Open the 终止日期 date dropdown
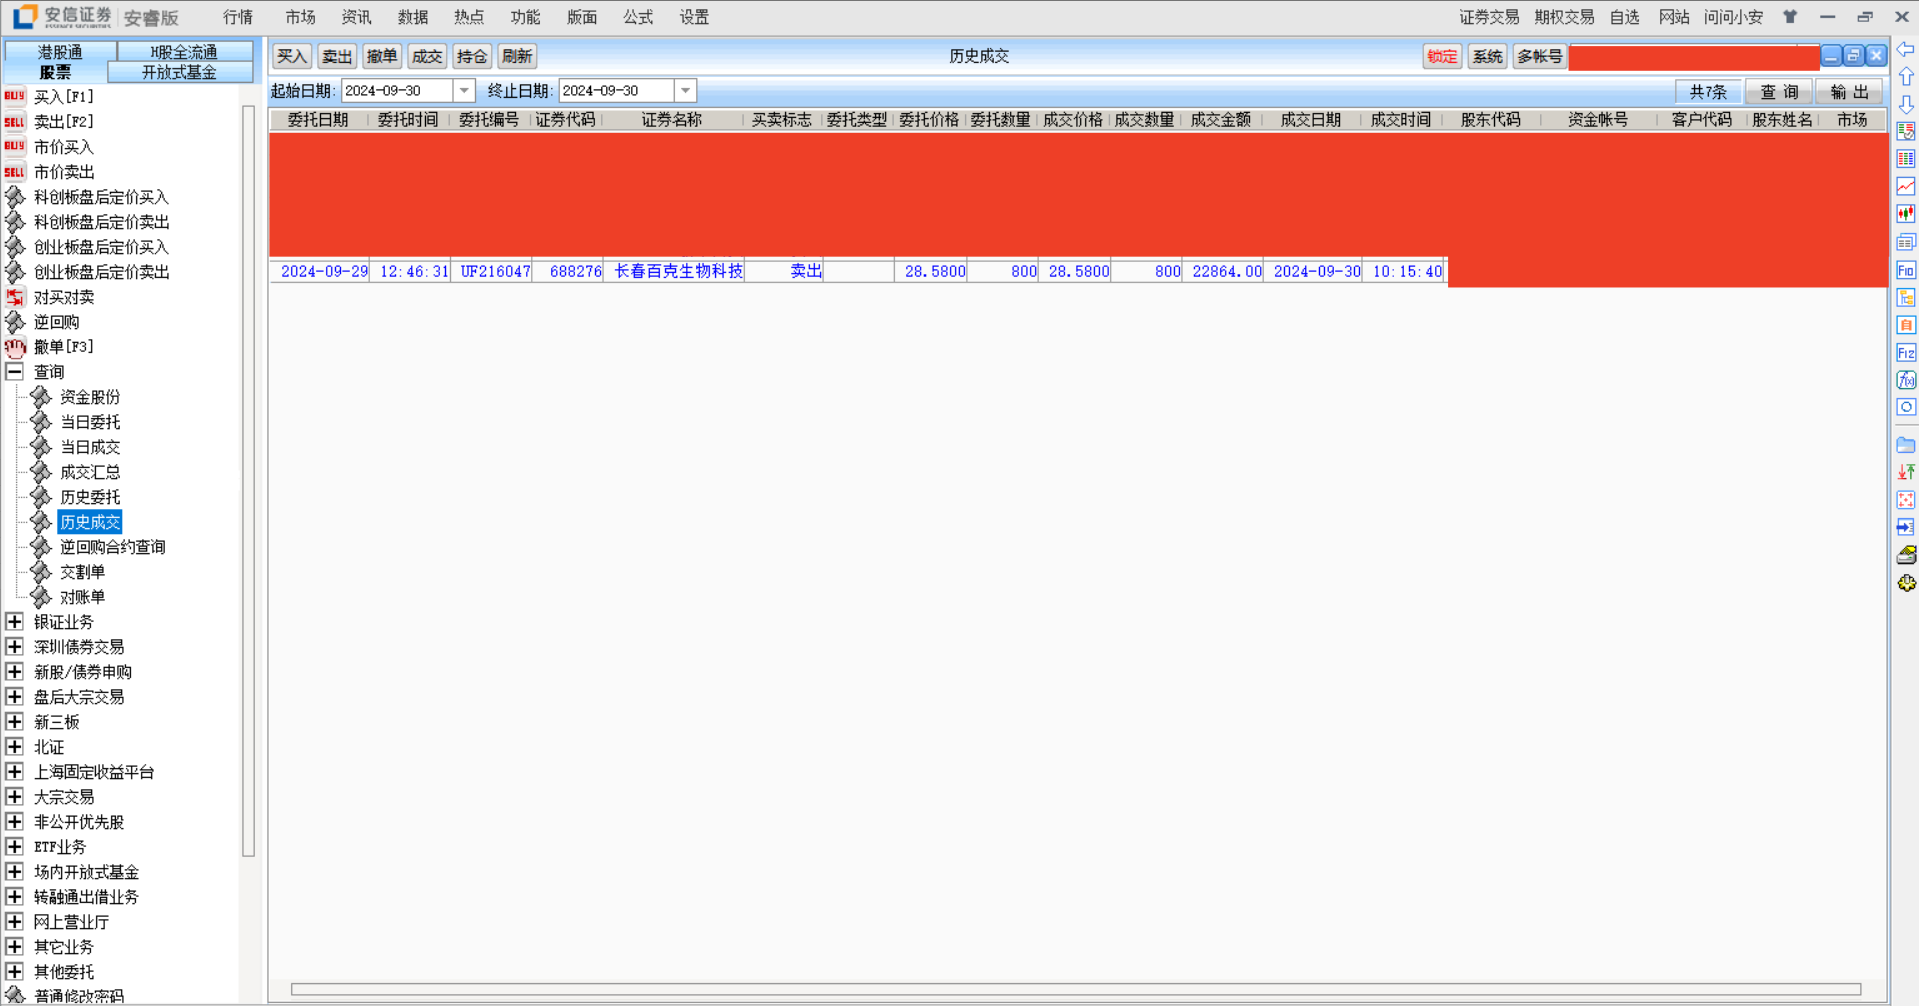1919x1006 pixels. tap(685, 91)
